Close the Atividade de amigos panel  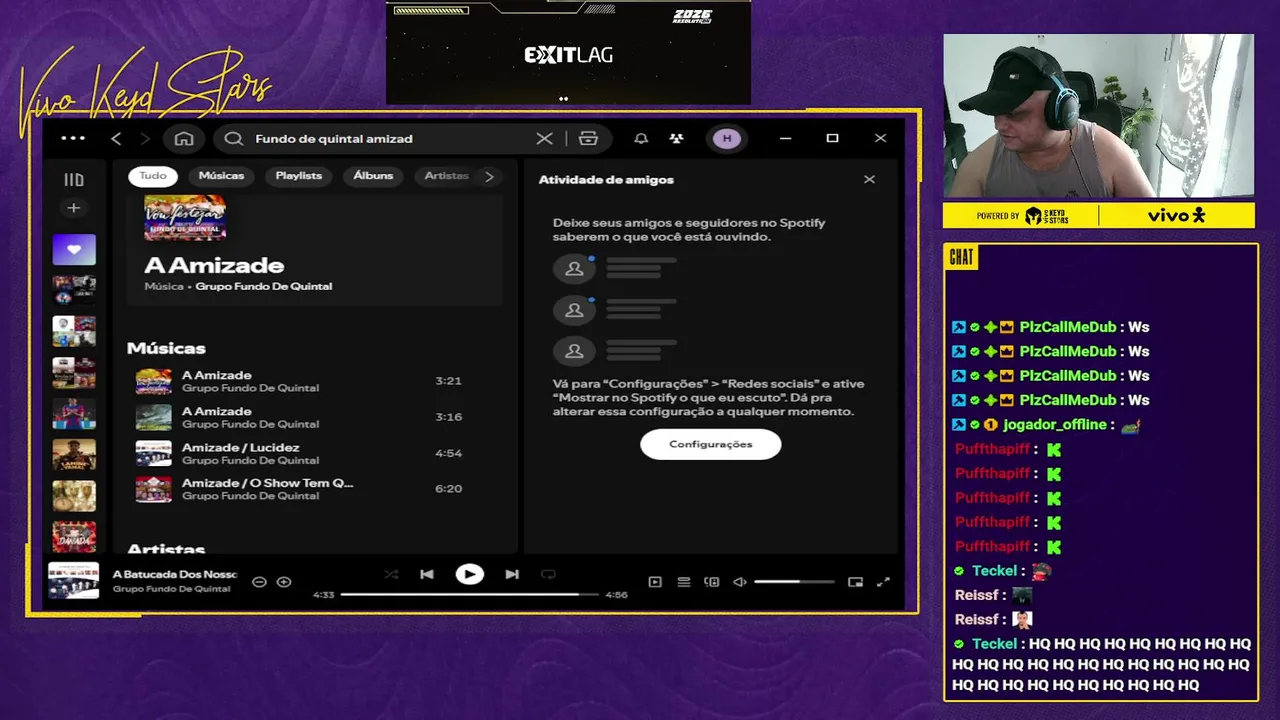pos(869,179)
